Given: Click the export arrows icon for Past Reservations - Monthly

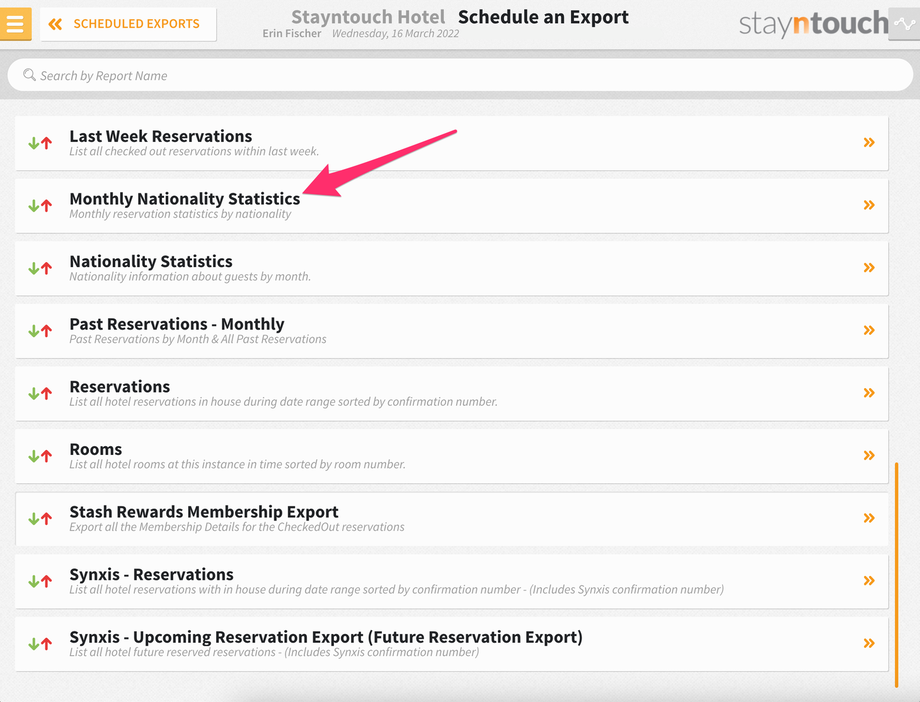Looking at the screenshot, I should tap(40, 330).
